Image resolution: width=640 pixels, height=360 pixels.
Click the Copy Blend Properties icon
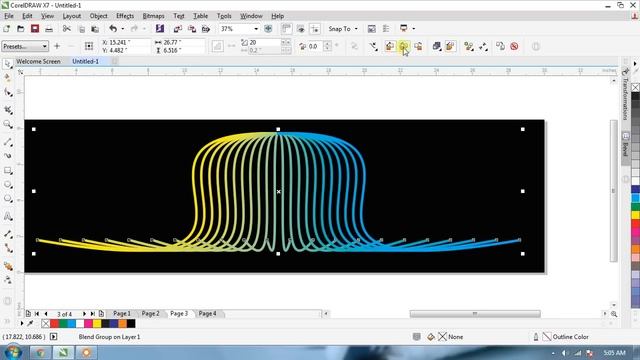pyautogui.click(x=500, y=46)
